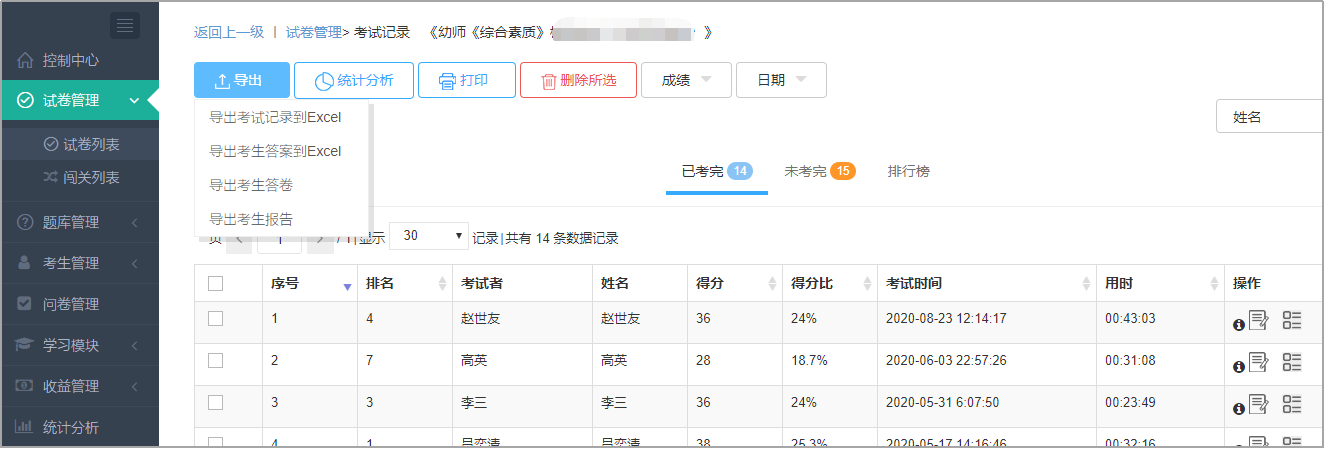
Task: Sort by the 序号 column arrow
Action: coord(347,286)
